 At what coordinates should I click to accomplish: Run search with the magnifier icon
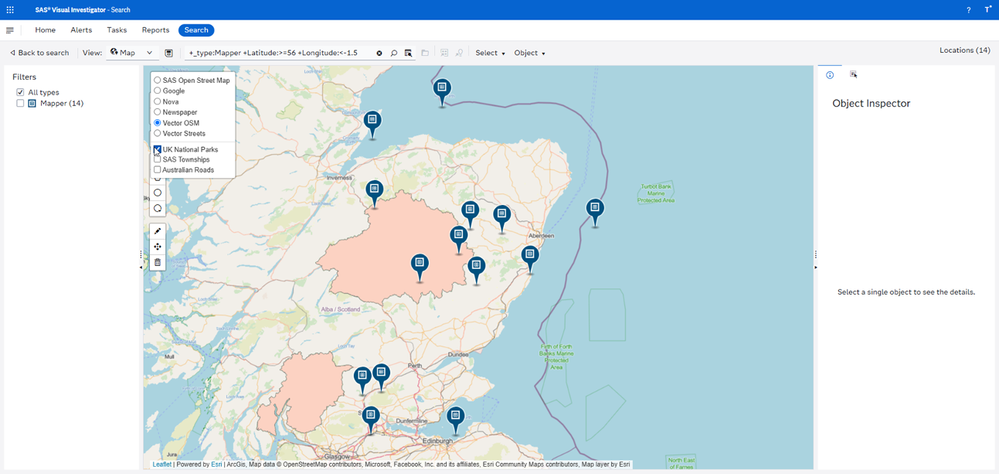pyautogui.click(x=394, y=53)
